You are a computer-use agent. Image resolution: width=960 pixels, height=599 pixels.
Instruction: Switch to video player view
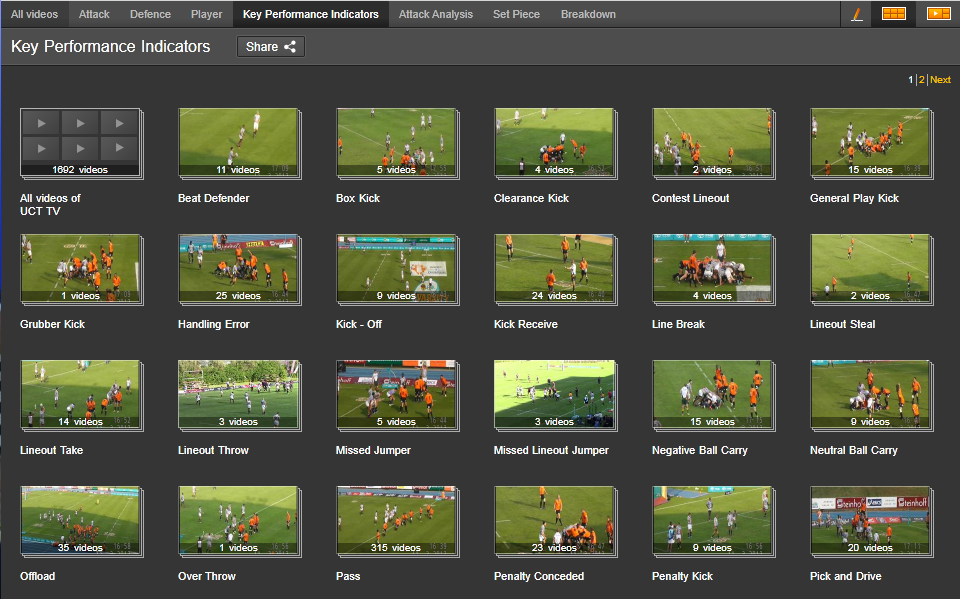point(938,14)
